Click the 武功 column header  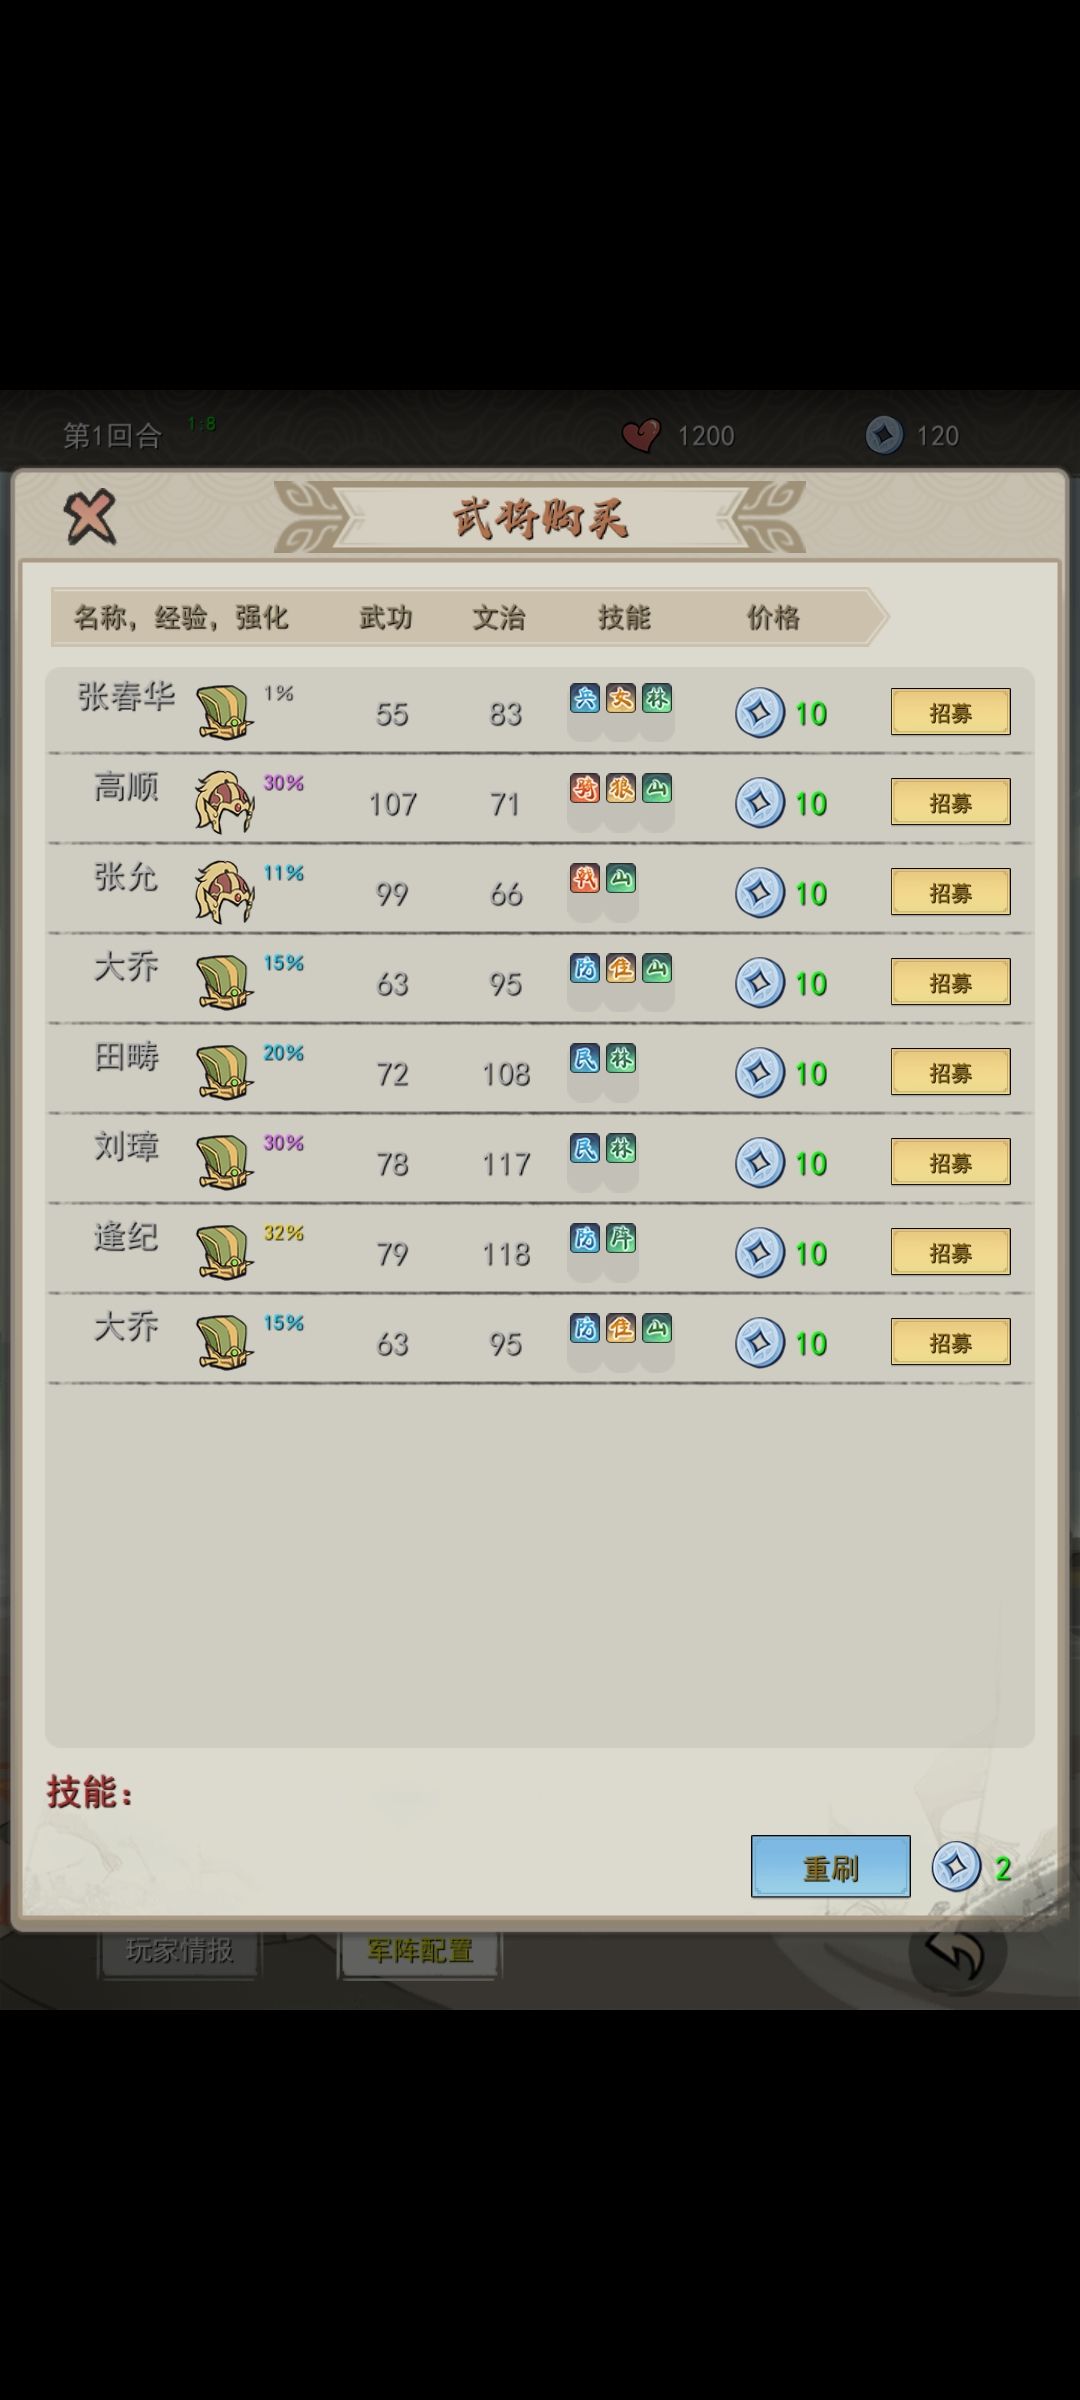pyautogui.click(x=386, y=617)
